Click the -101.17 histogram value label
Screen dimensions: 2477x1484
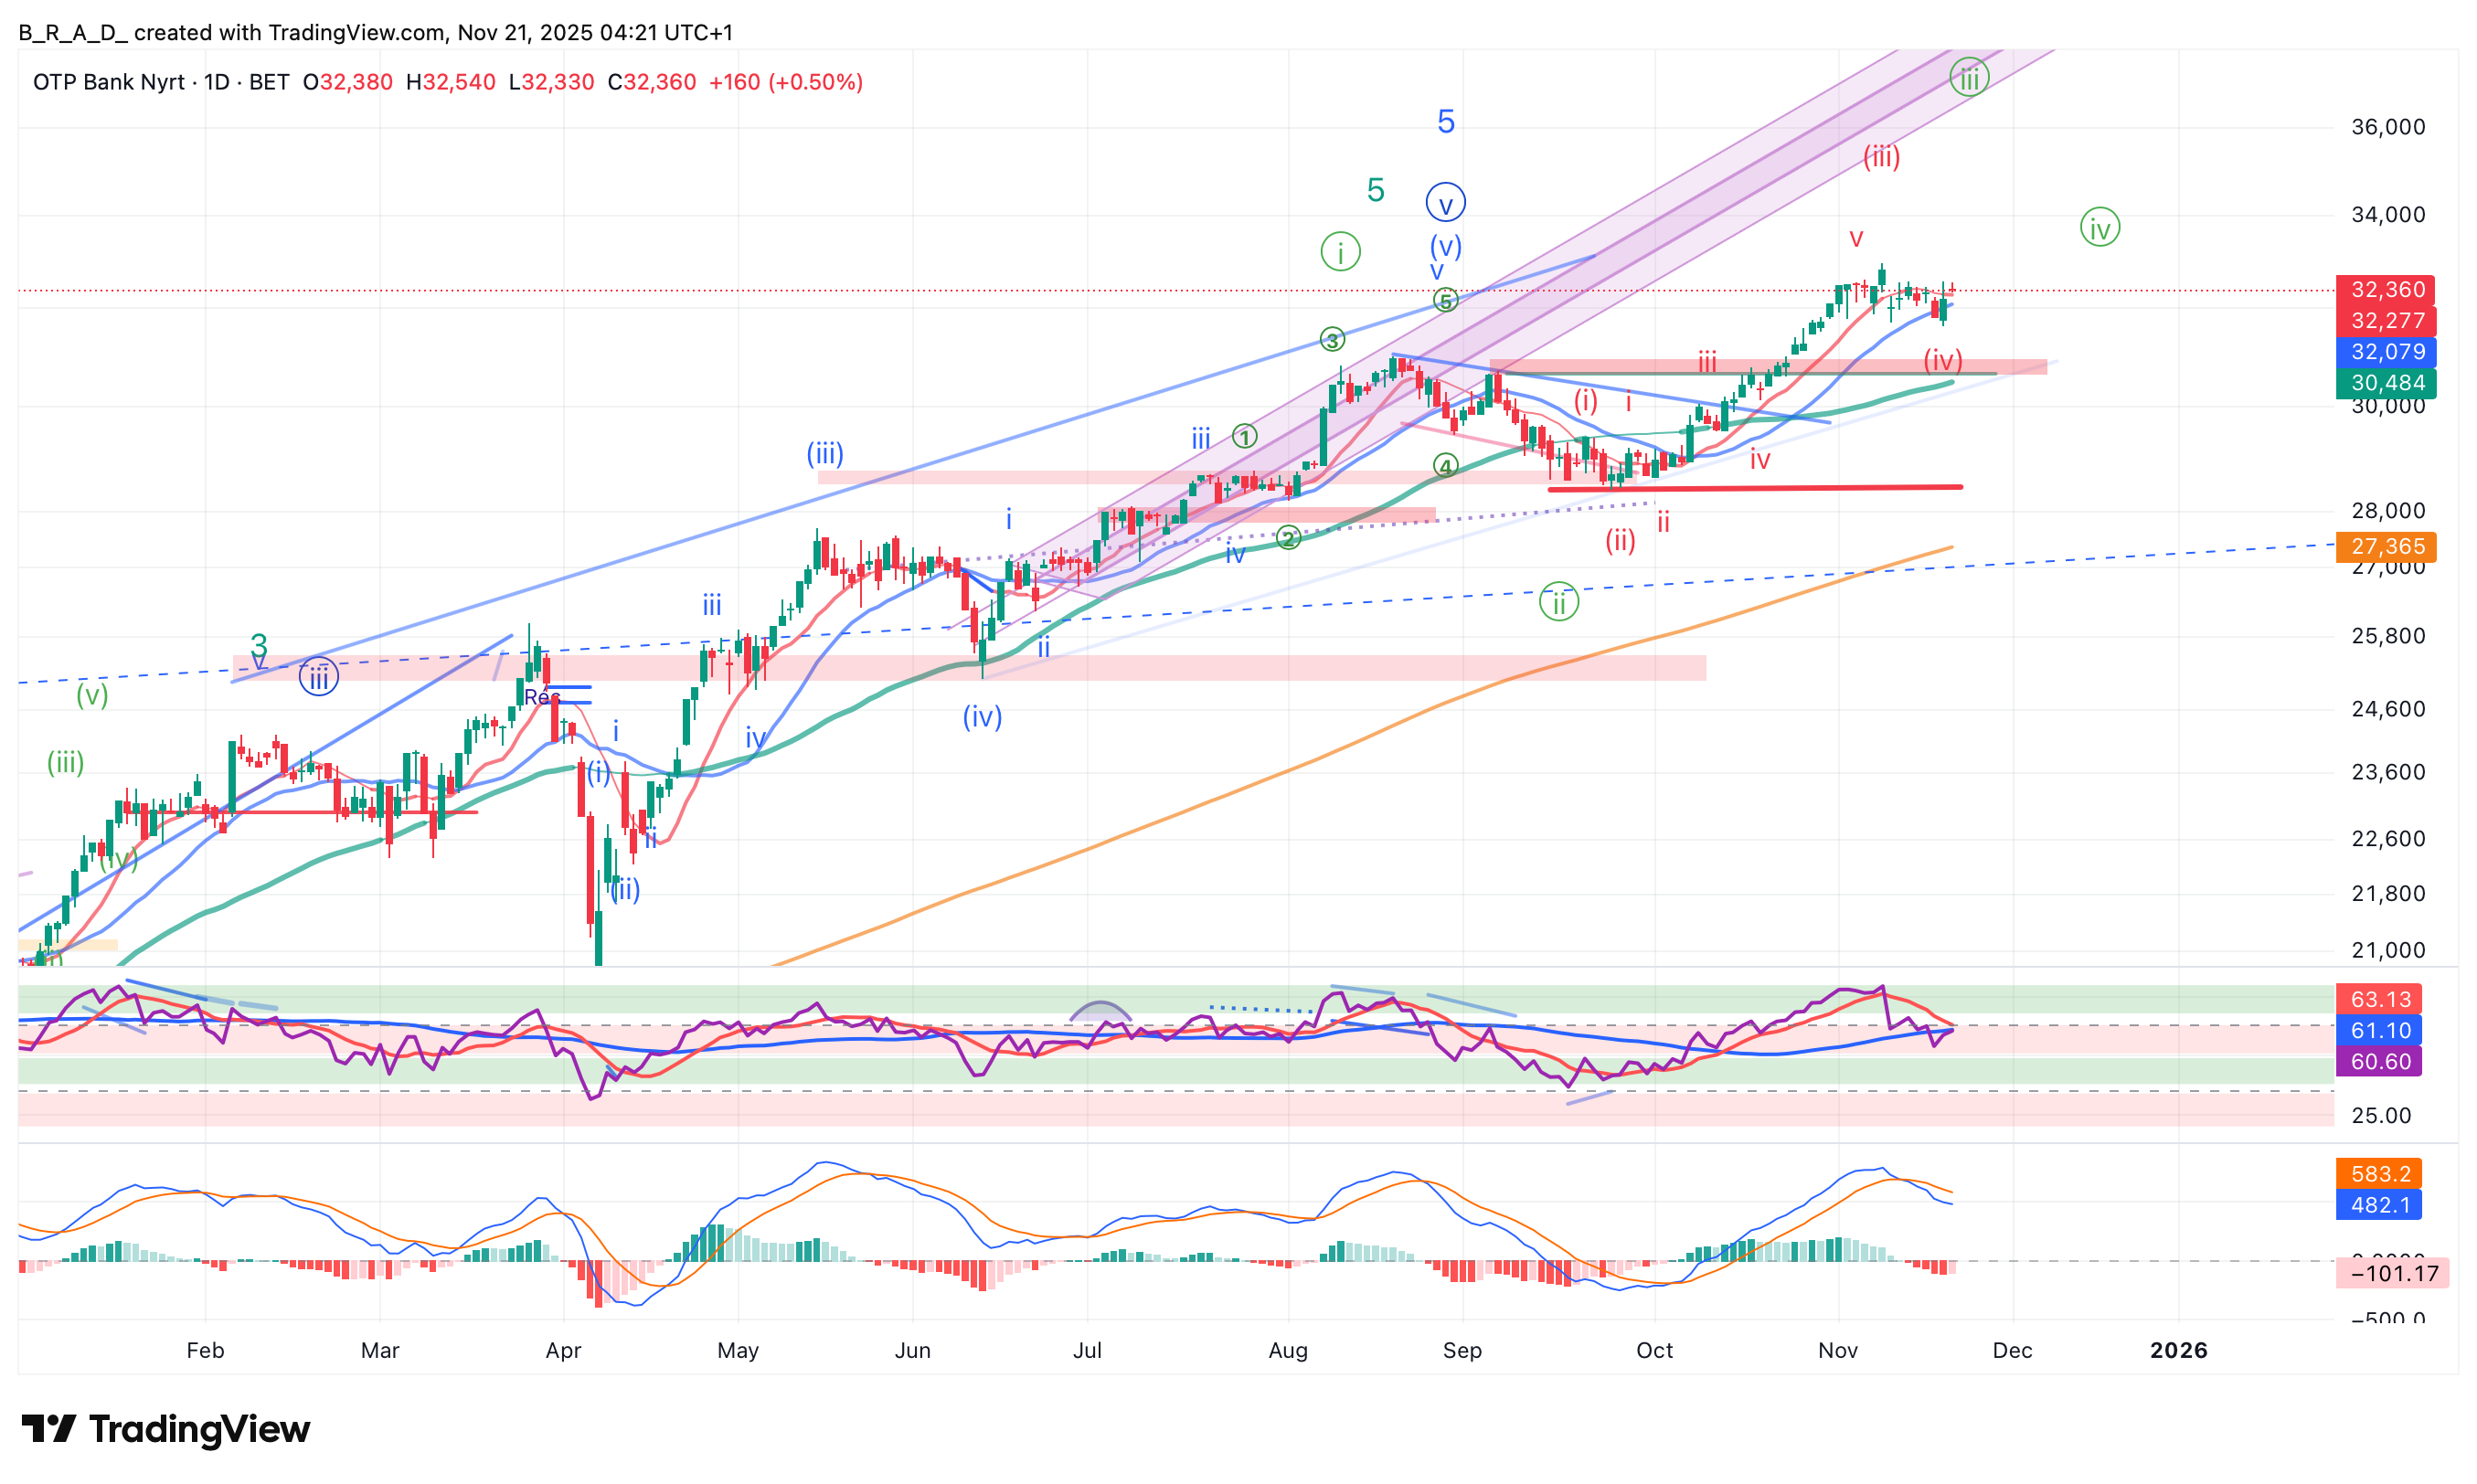coord(2392,1274)
